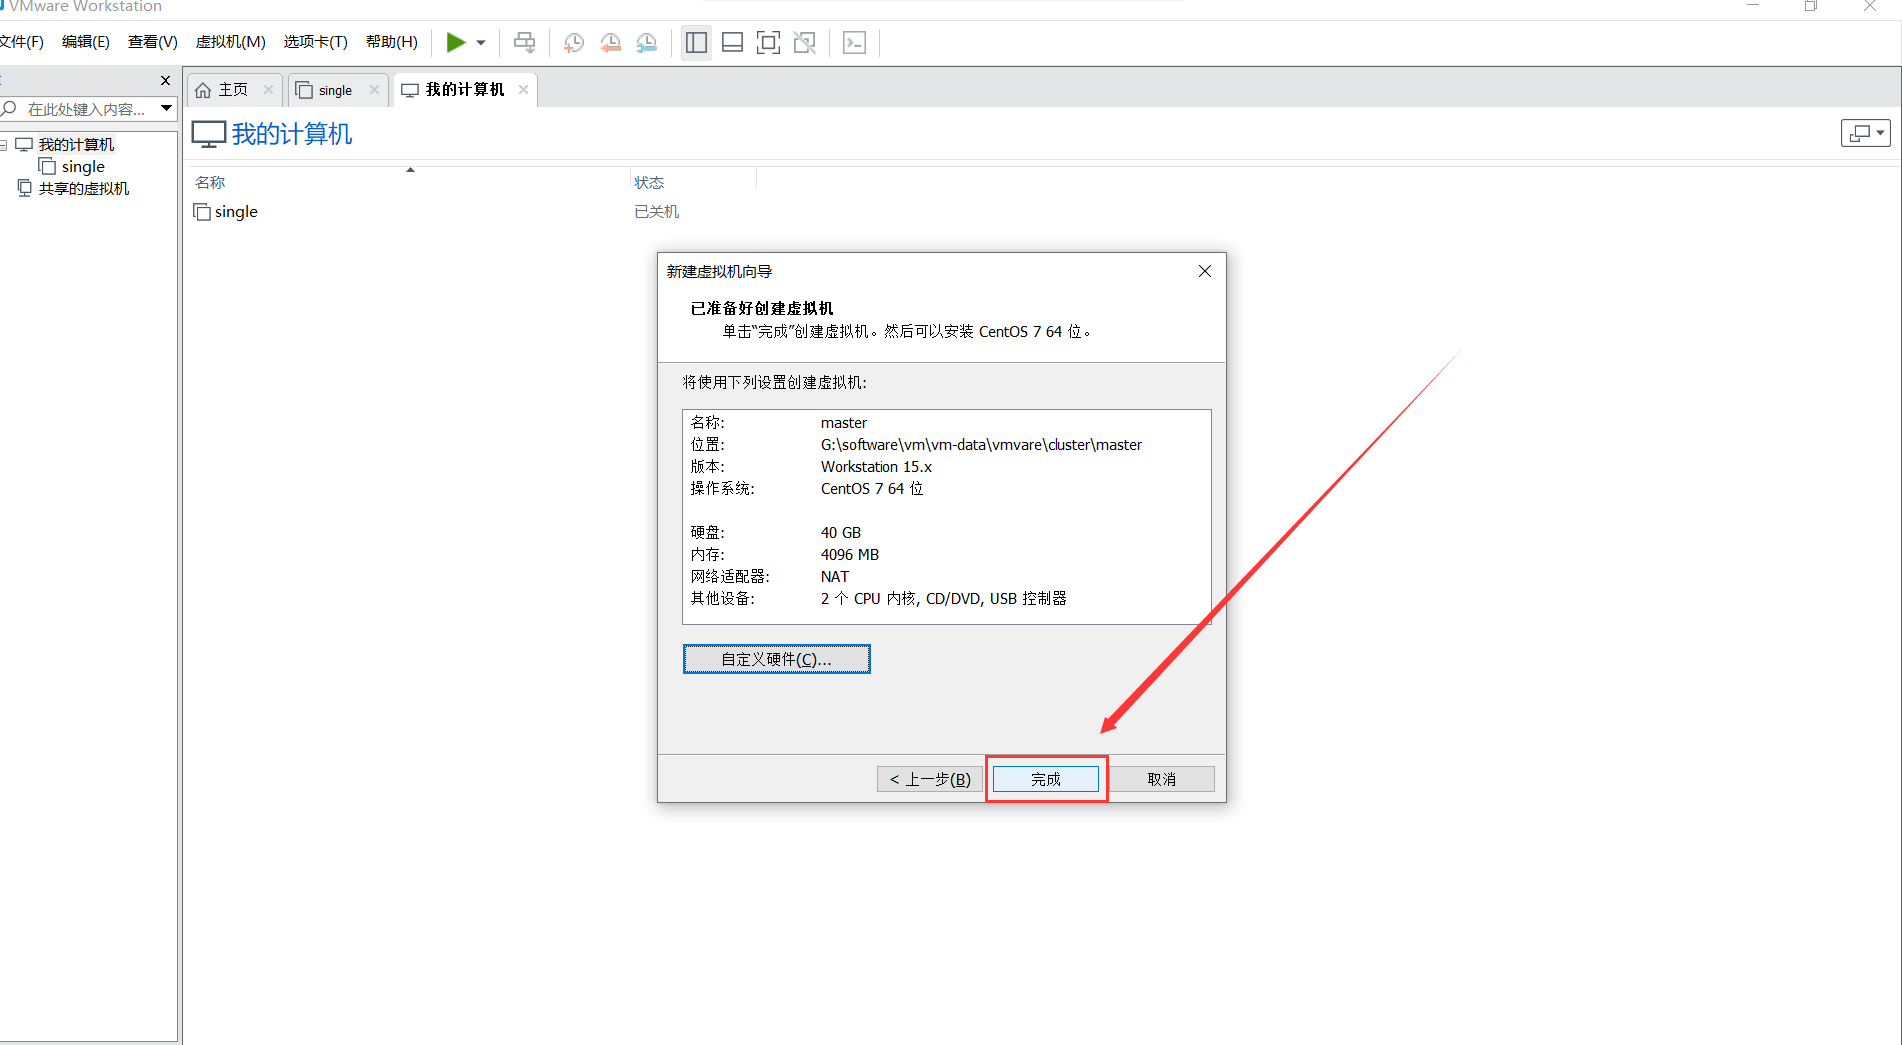Revert to the latest snapshot
This screenshot has width=1902, height=1045.
coord(611,42)
